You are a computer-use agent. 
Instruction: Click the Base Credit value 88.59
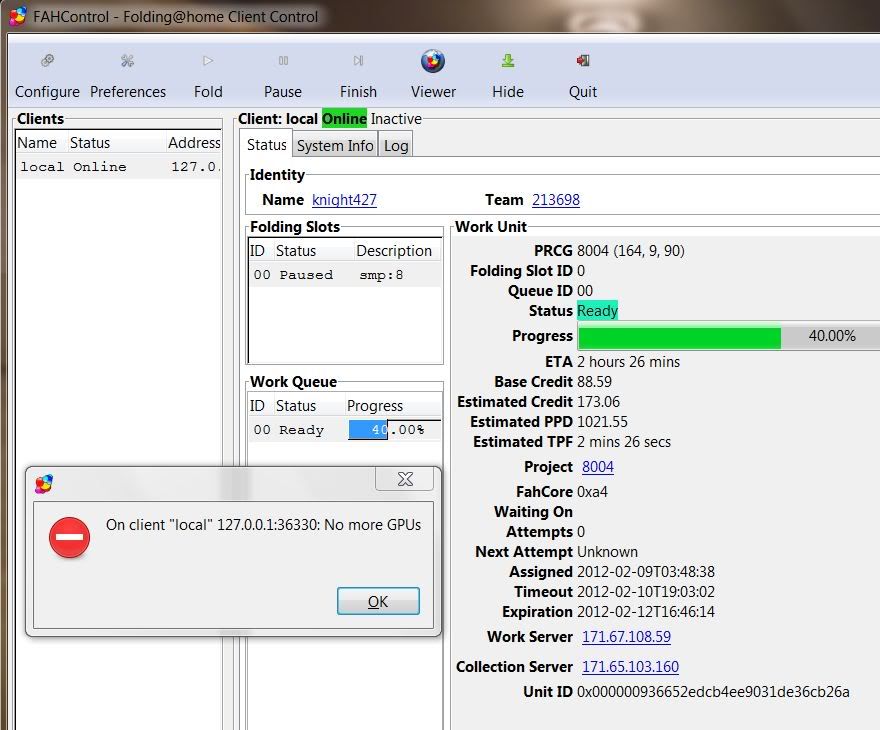pos(594,382)
